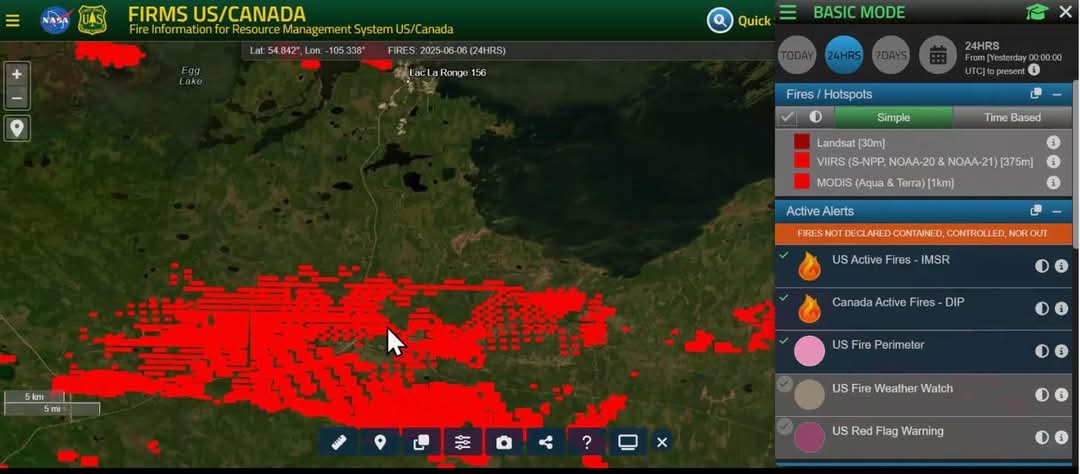Show info about the 24HRS time range
The image size is (1080, 474).
[1034, 70]
